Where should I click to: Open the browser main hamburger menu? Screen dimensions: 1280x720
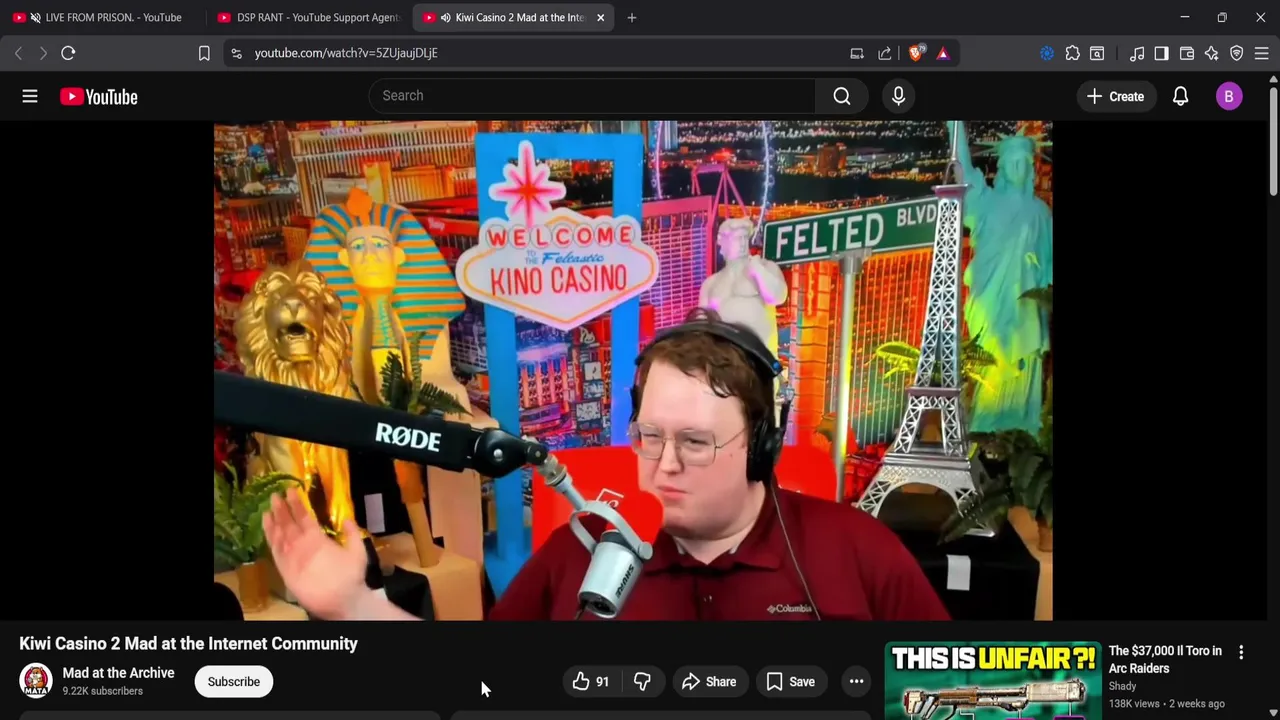(1262, 53)
